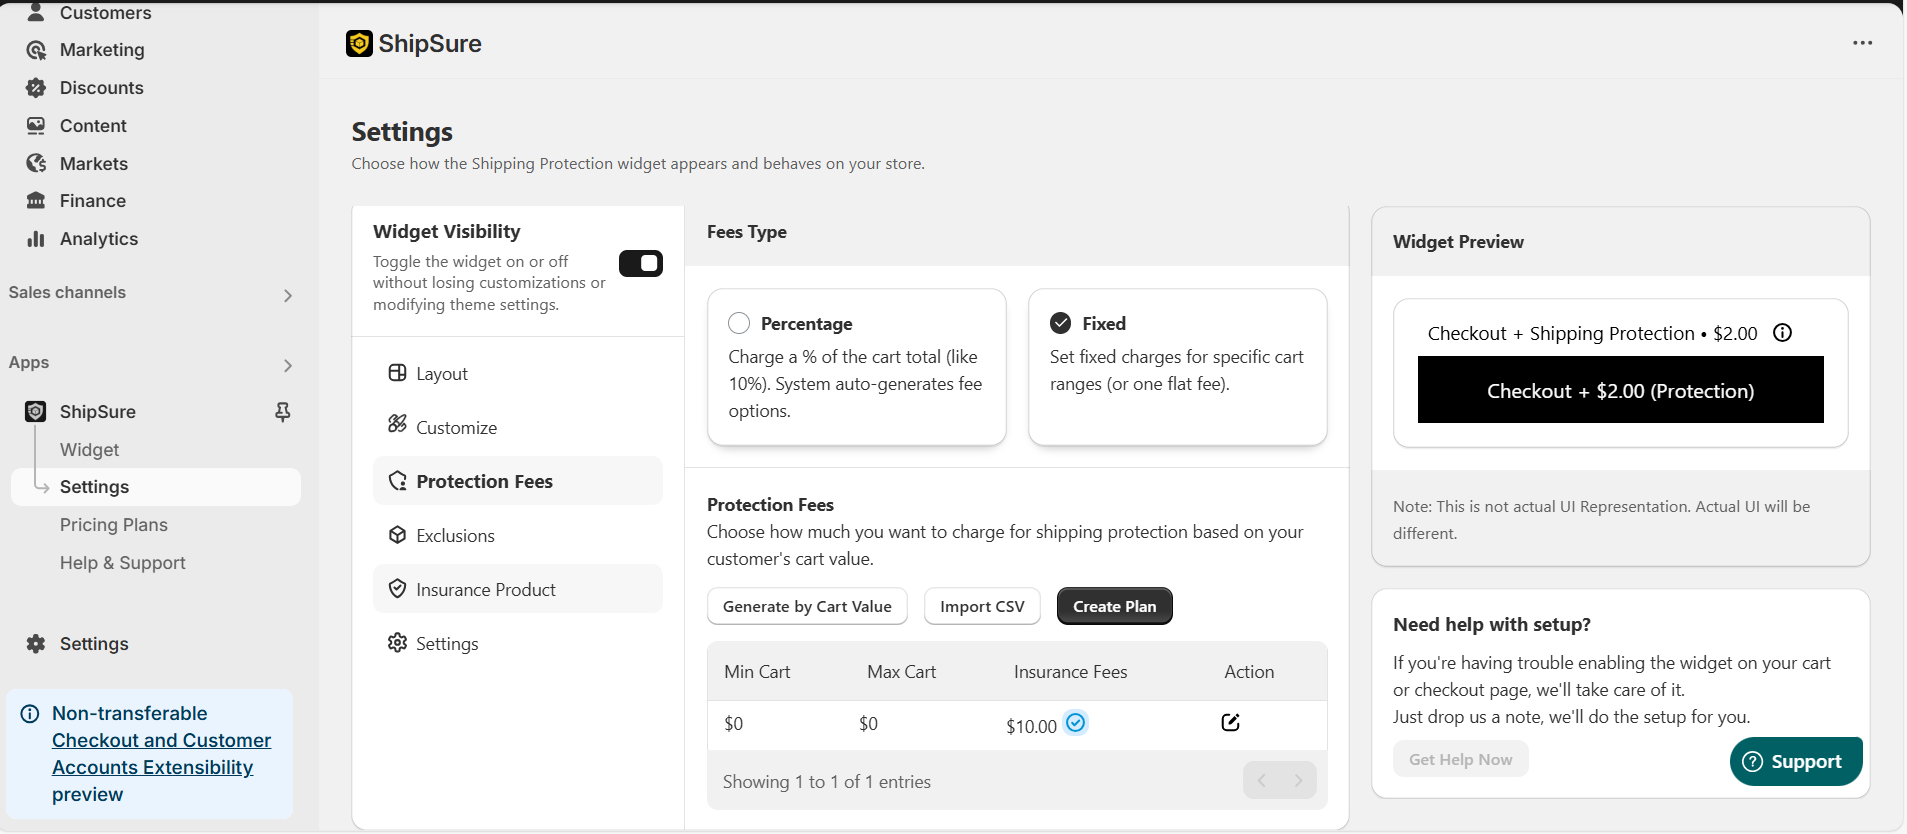Select the Percentage fees radio button

click(739, 323)
